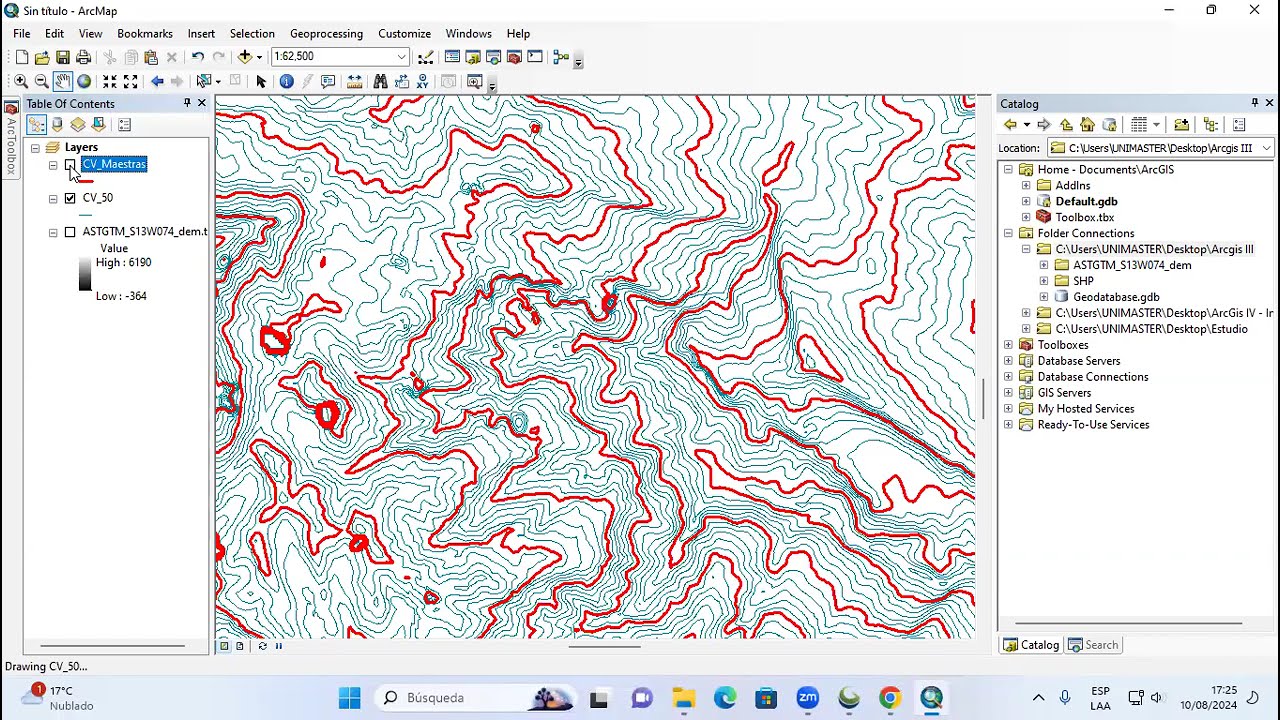Open the Bookmarks menu

pyautogui.click(x=145, y=33)
